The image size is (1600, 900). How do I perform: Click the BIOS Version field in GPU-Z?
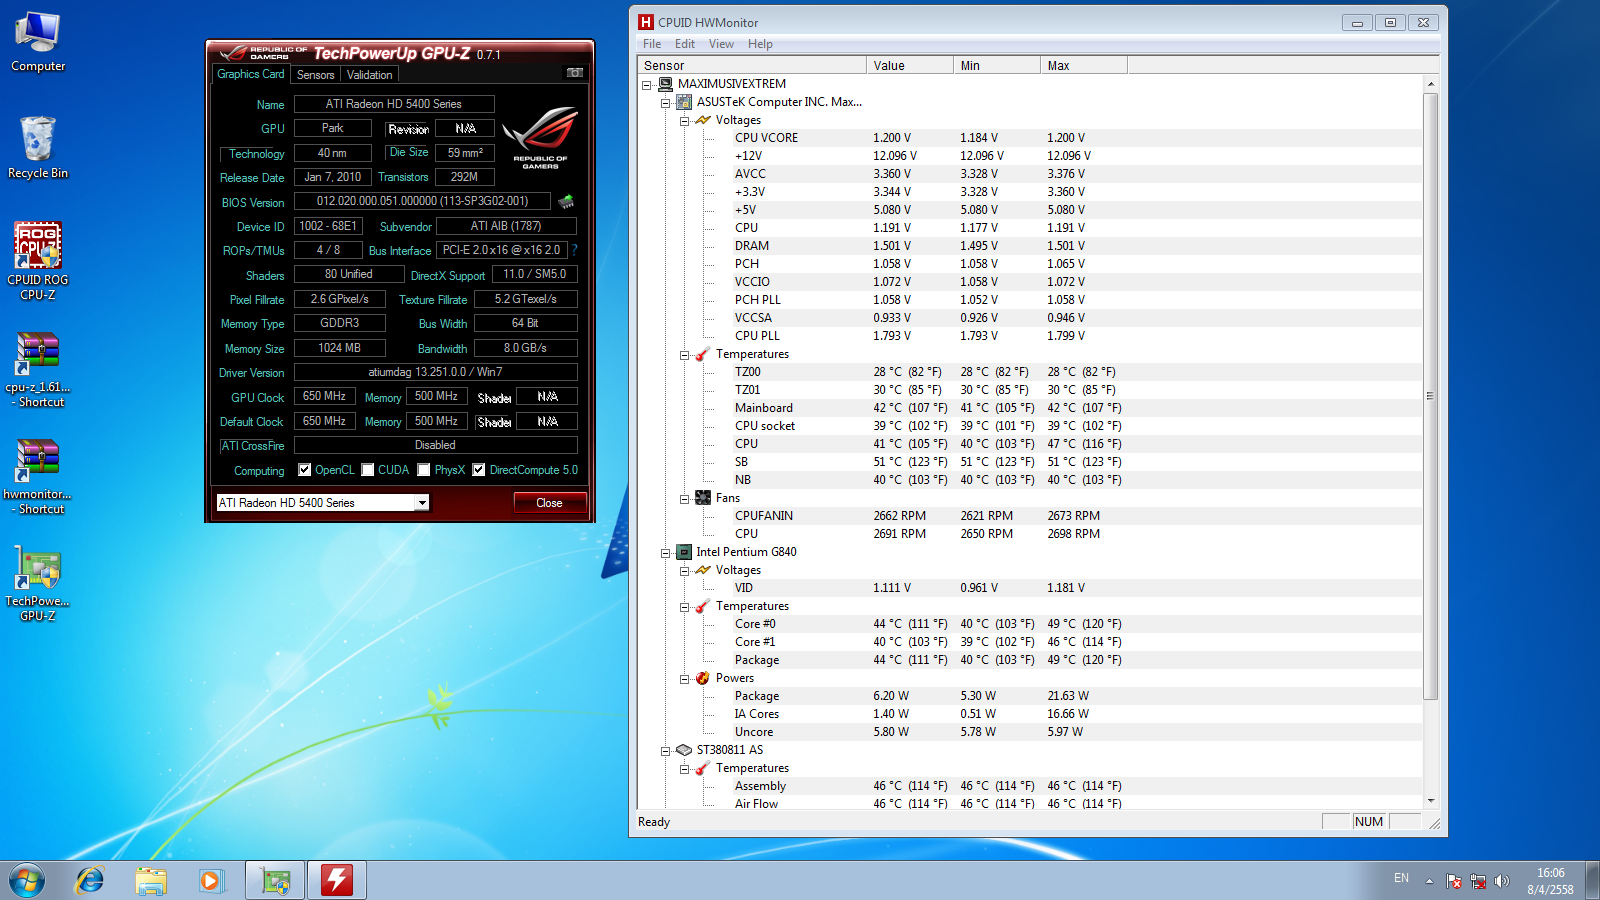click(422, 201)
